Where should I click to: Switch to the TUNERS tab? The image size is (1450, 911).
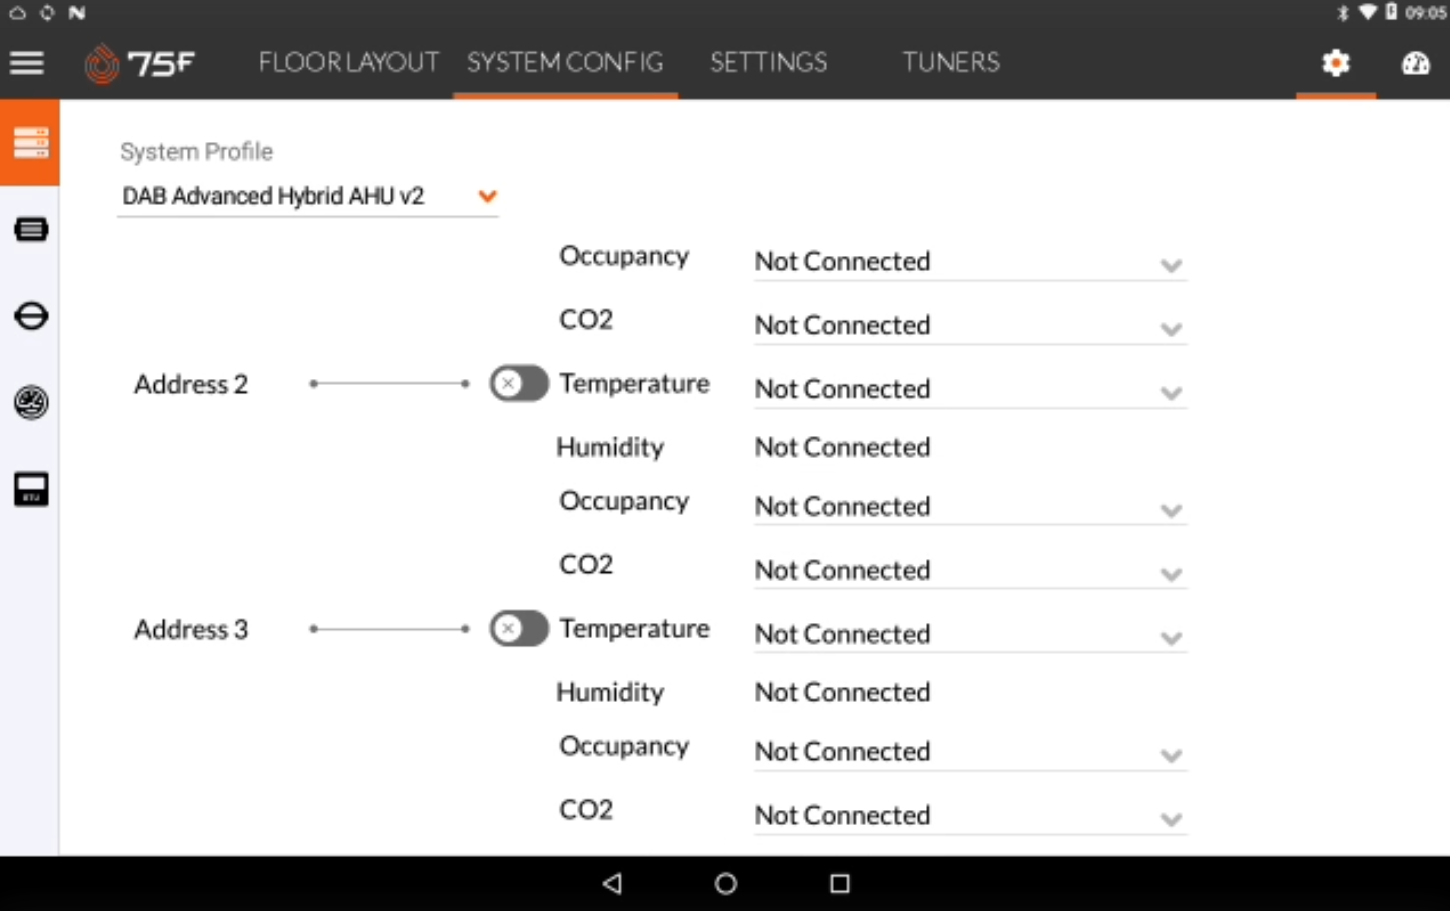point(951,62)
